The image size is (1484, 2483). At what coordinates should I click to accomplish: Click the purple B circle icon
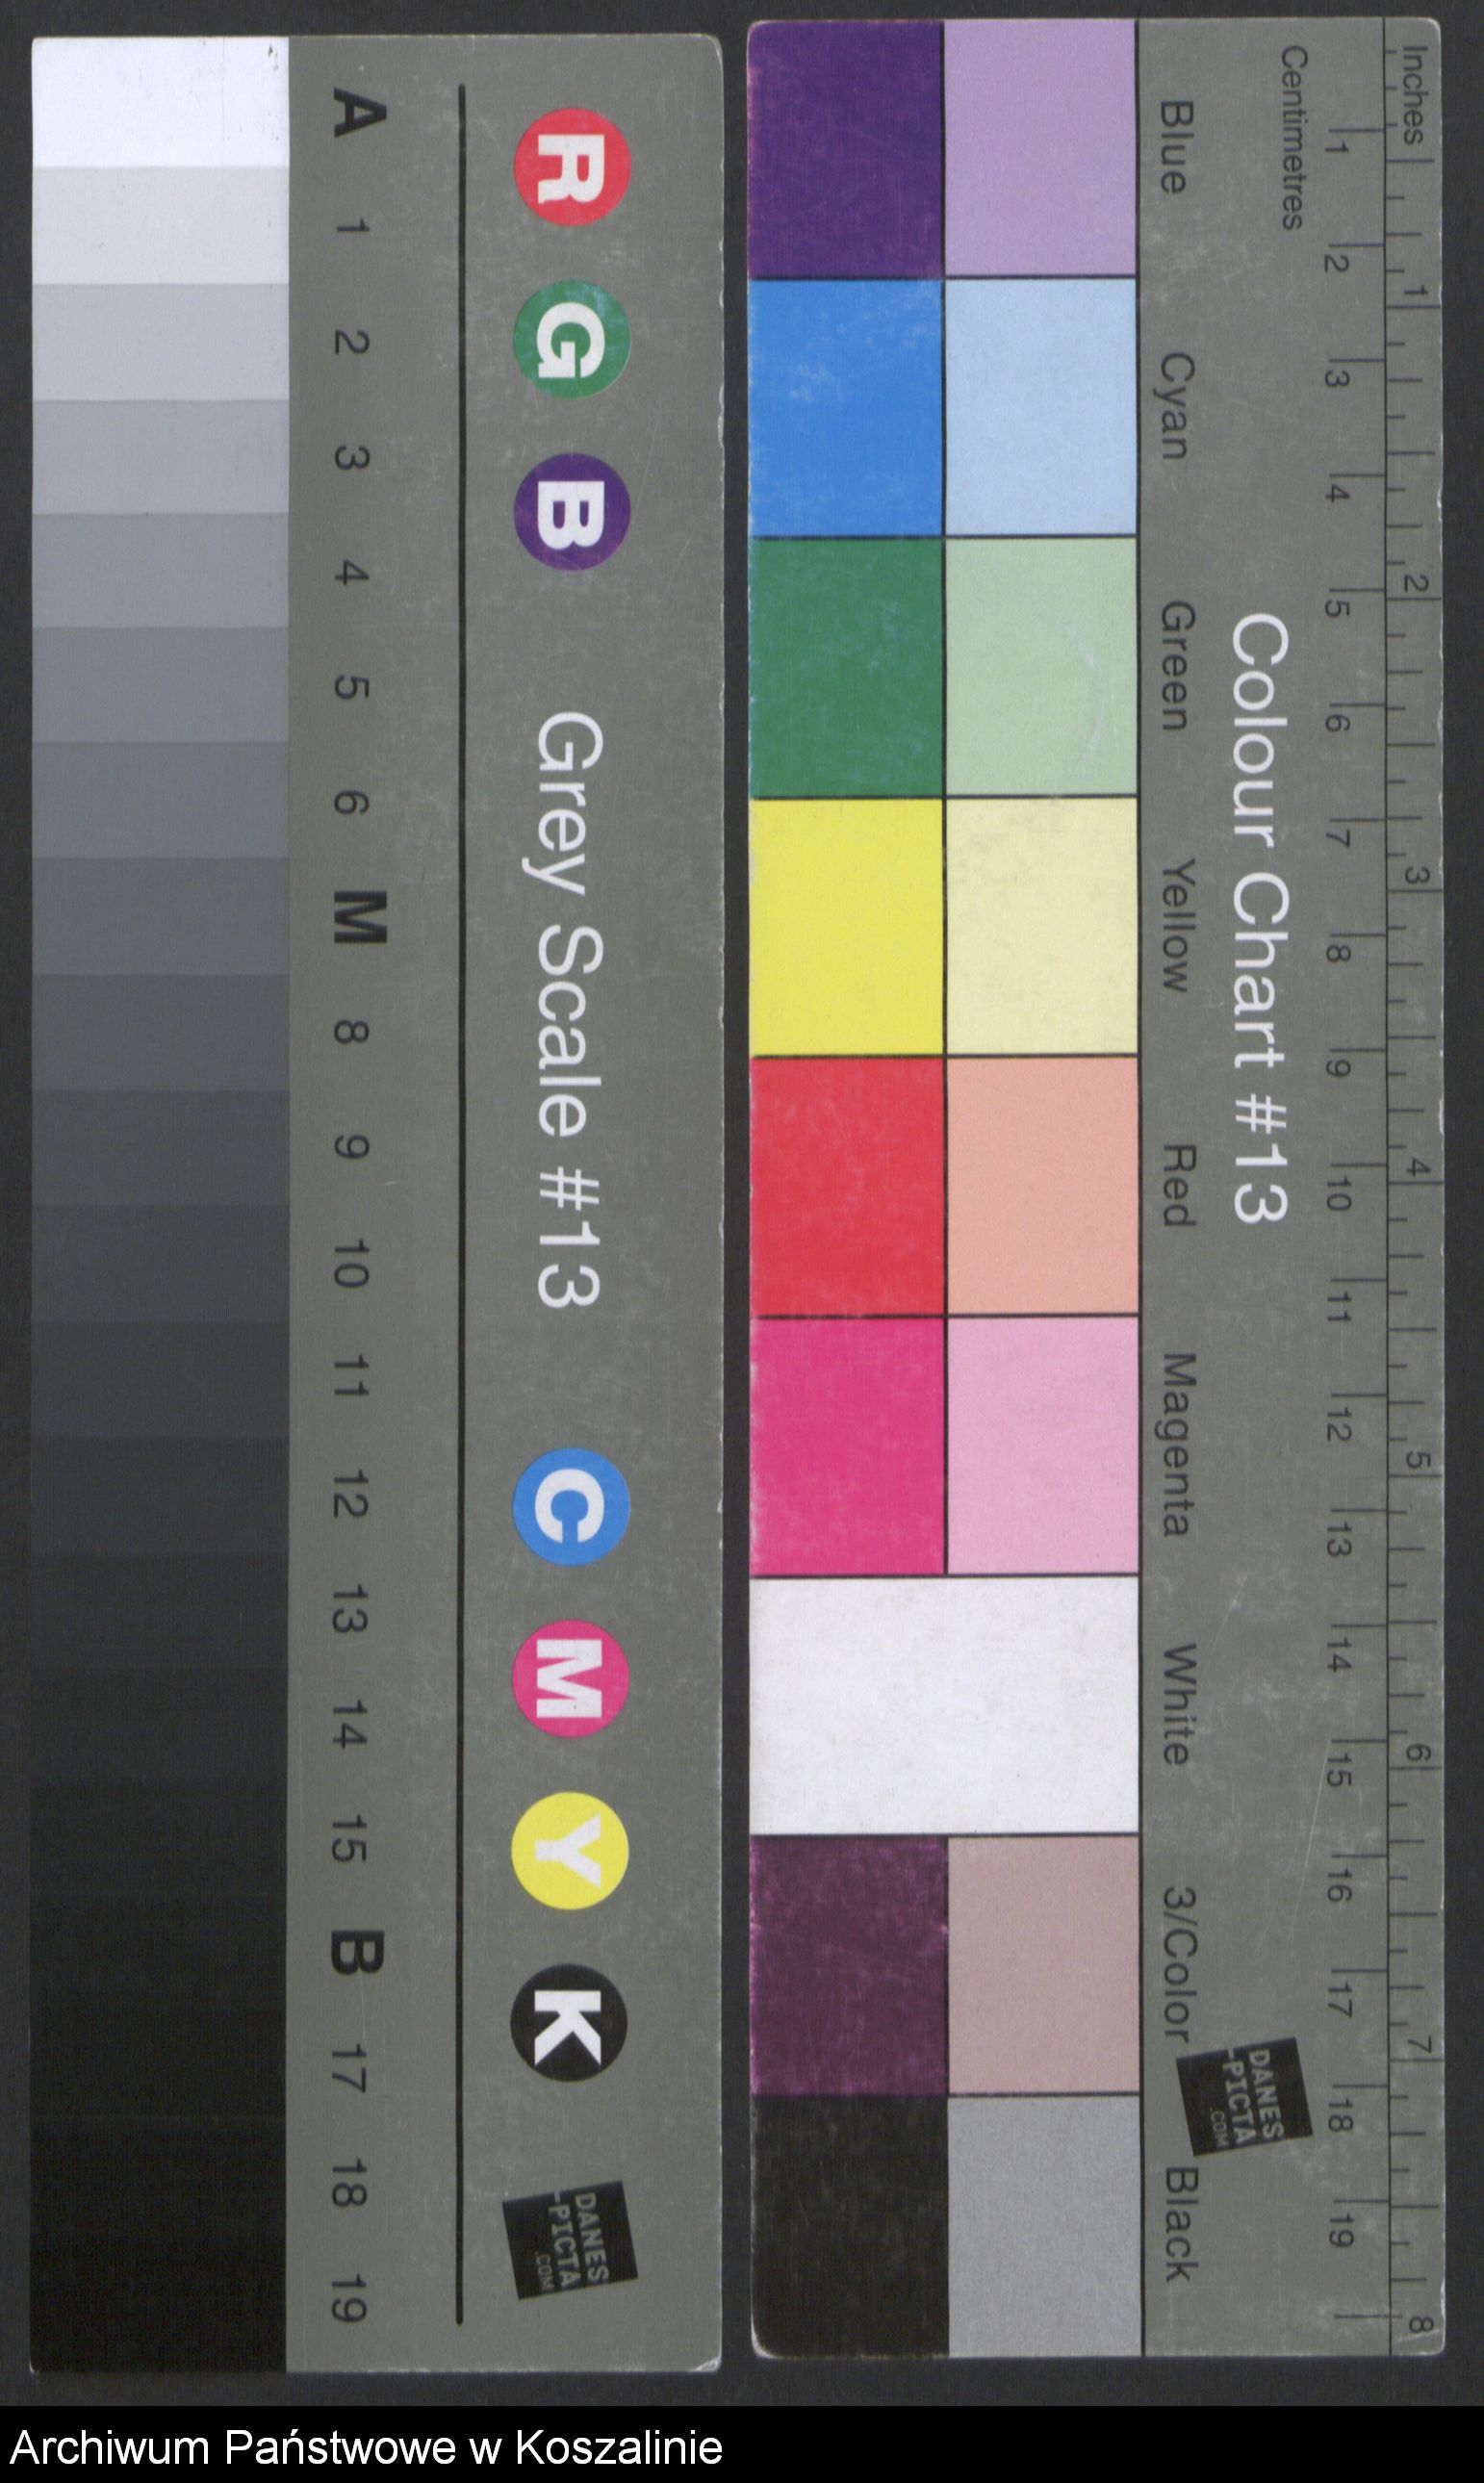point(572,512)
